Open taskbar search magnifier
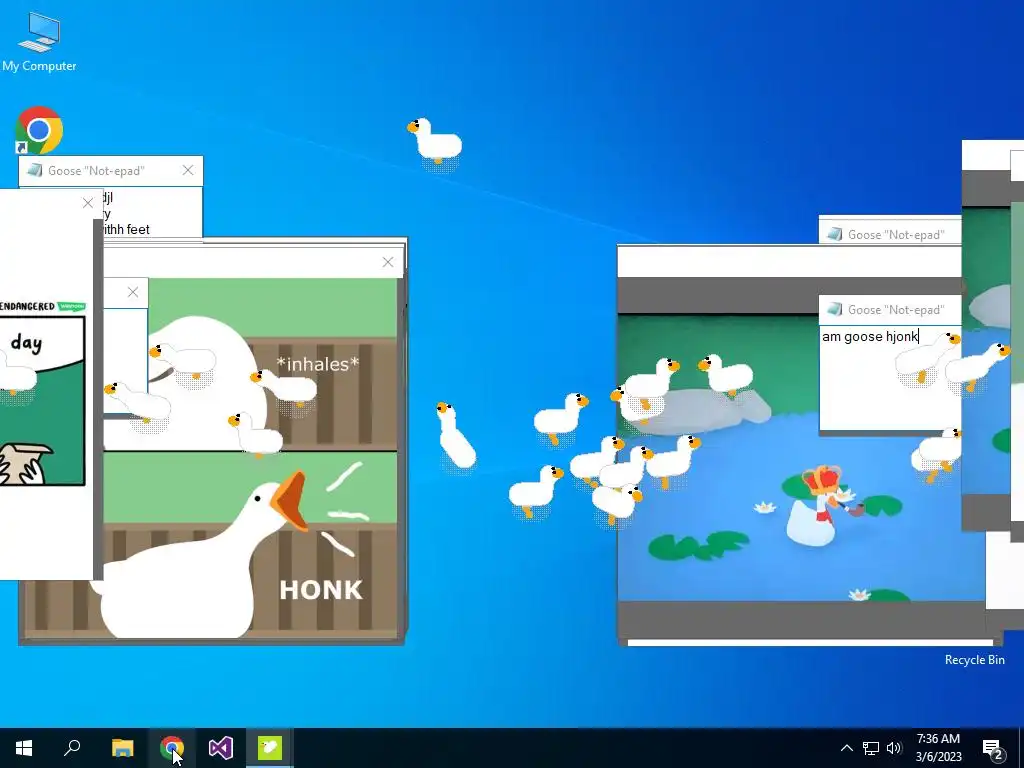This screenshot has height=768, width=1024. click(72, 748)
